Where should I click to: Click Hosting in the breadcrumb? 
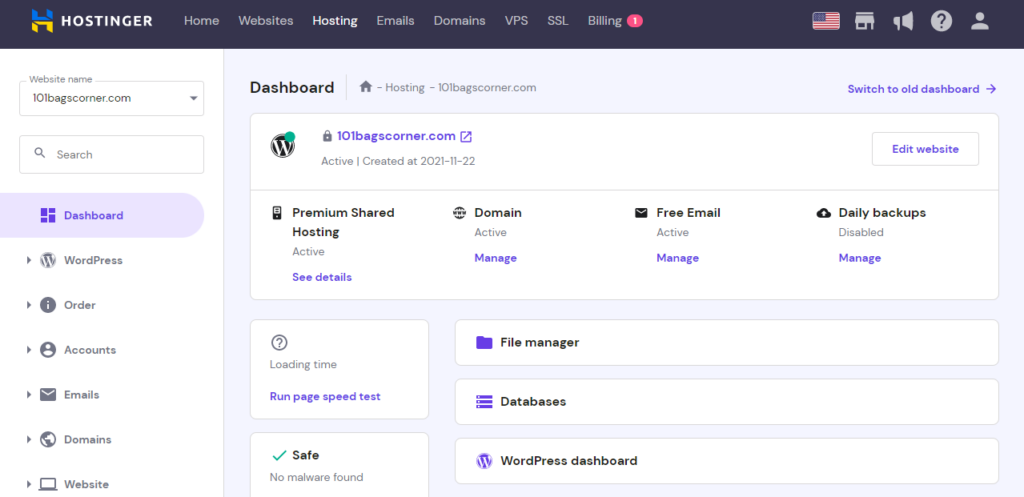405,88
